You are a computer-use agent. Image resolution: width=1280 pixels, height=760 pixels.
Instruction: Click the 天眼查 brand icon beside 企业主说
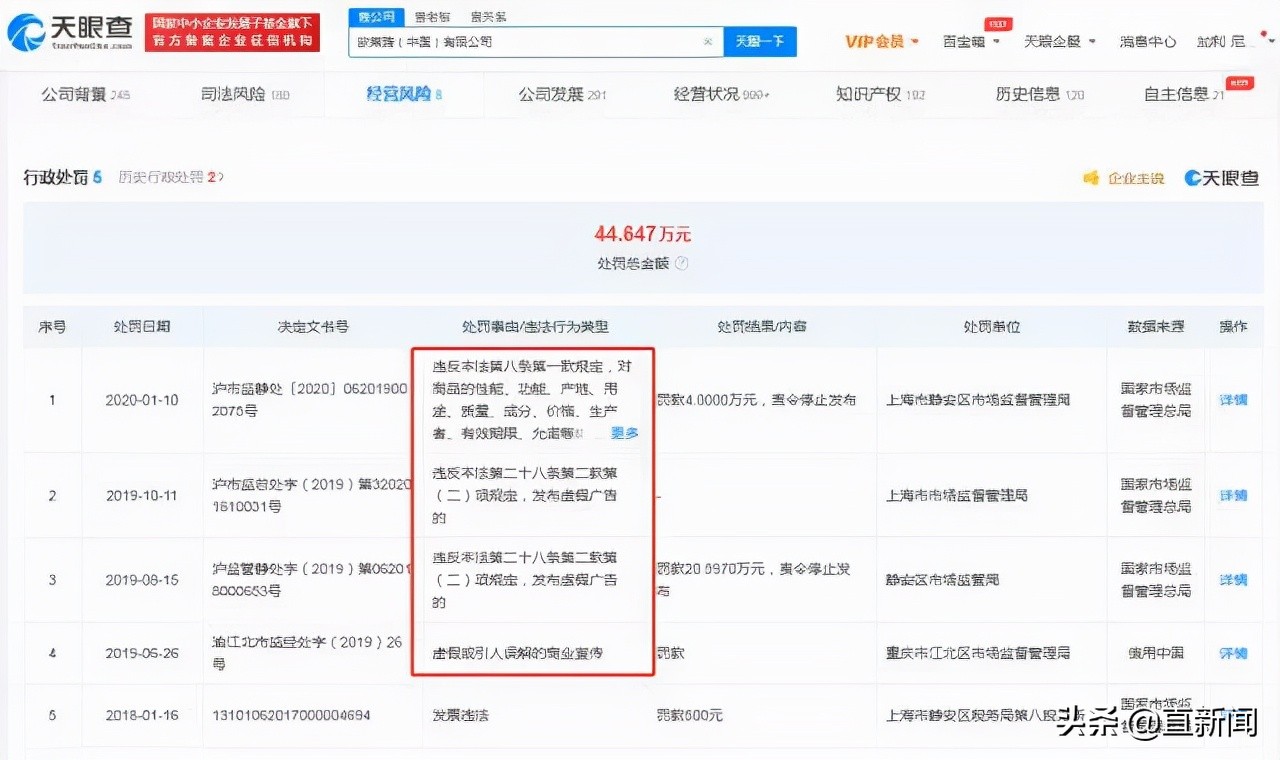point(1193,176)
